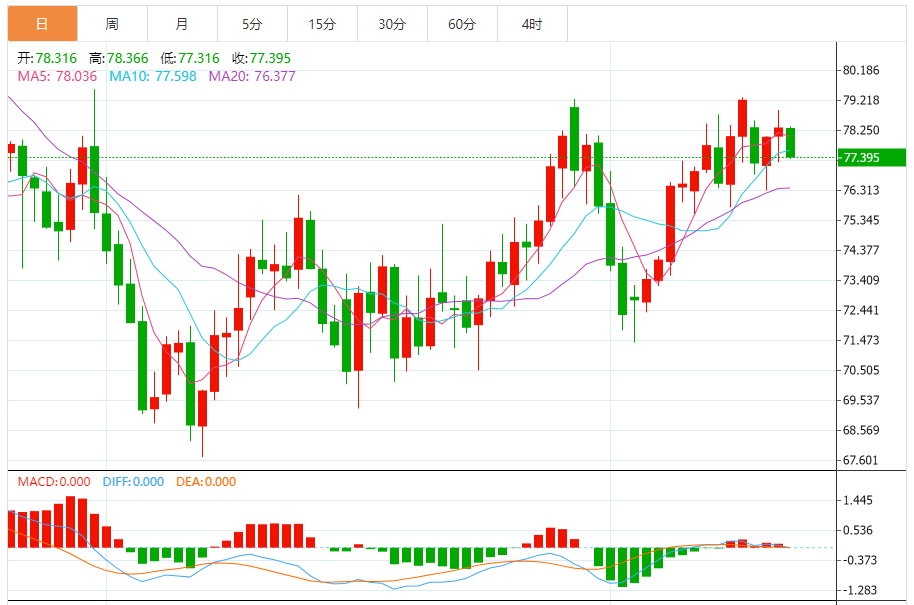Screen dimensions: 914x605
Task: Click the latest green candlestick at far right
Action: point(790,143)
